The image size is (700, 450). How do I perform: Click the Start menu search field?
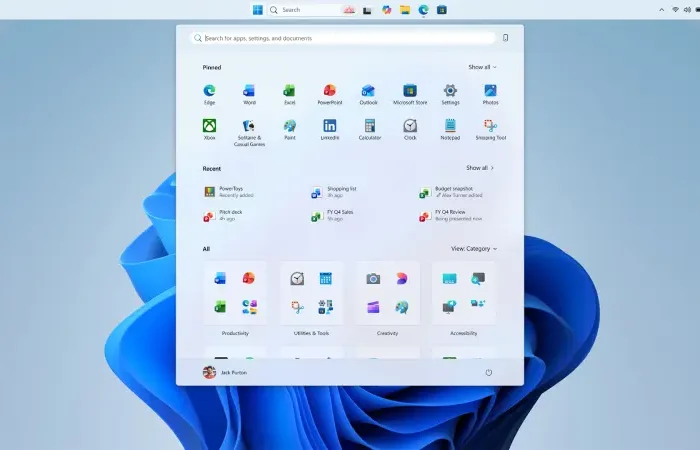click(x=343, y=38)
